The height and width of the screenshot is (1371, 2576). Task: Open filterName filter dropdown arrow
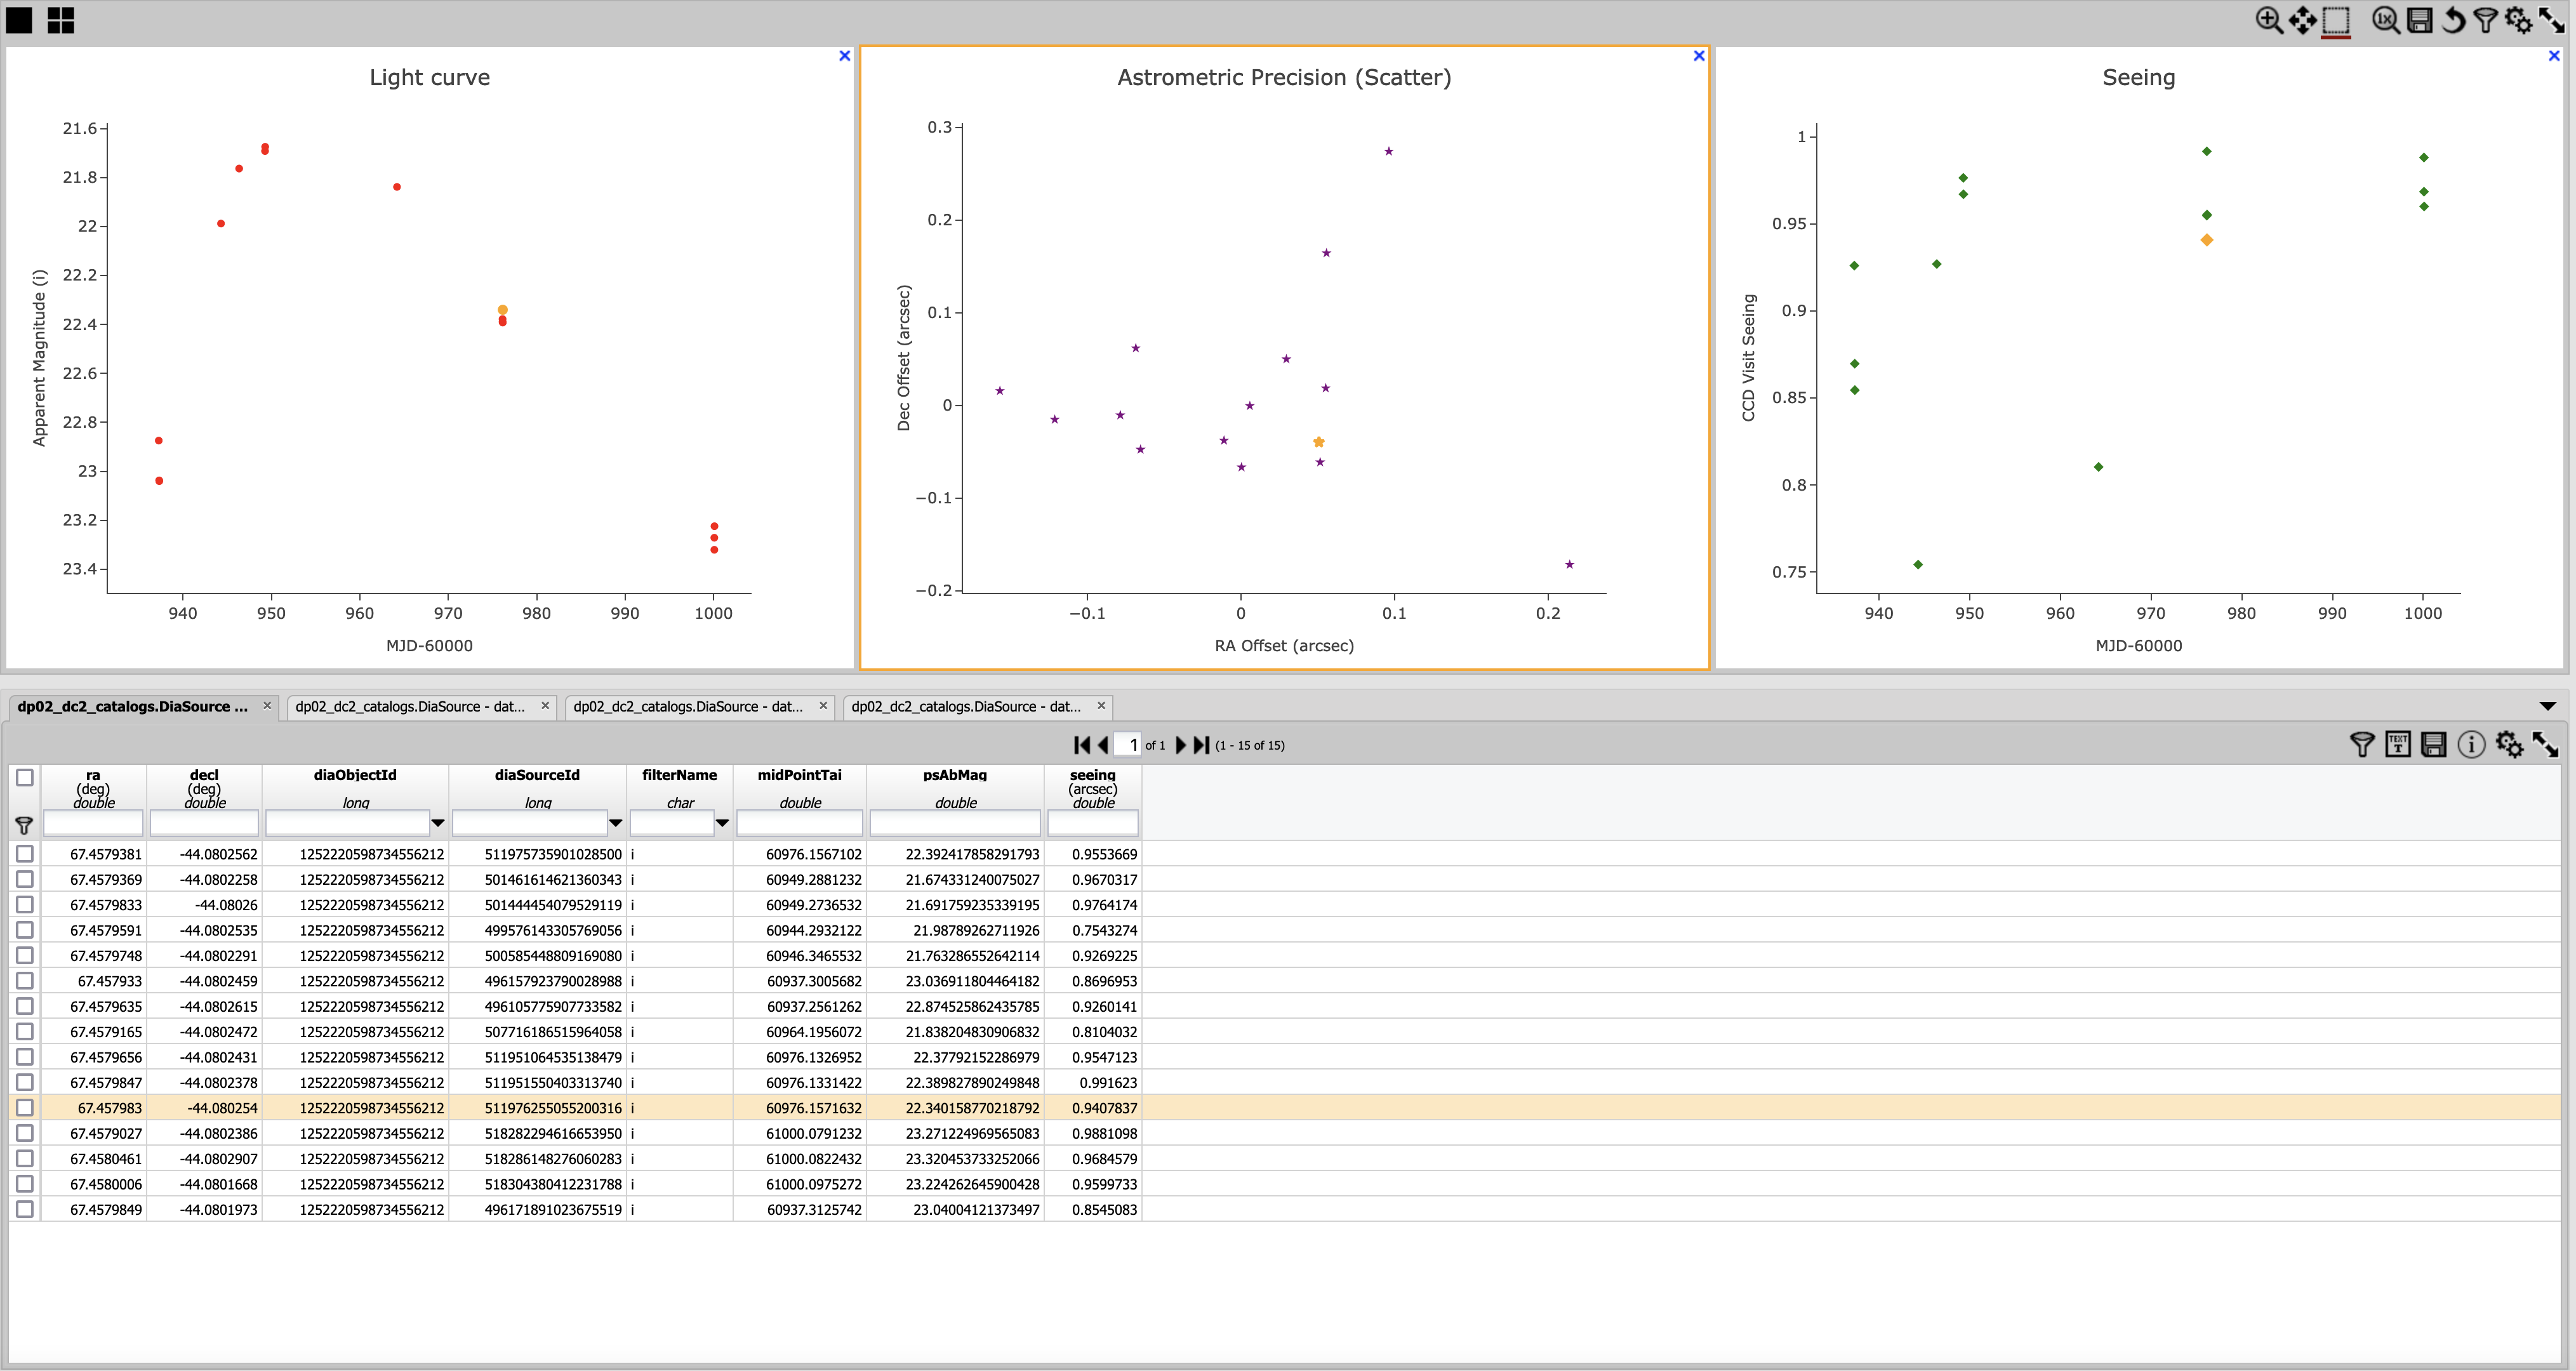[722, 823]
